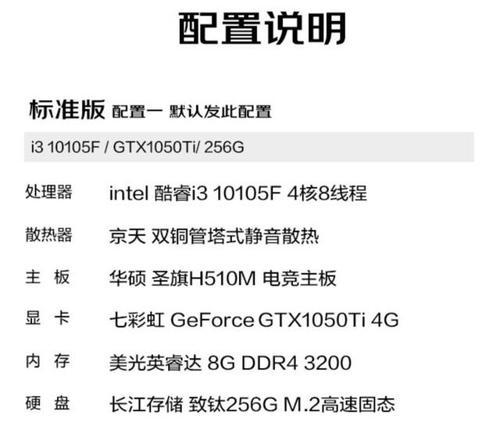
Task: Click the 华硕 圣旗H510M 电竞主板 spec
Action: pos(223,278)
